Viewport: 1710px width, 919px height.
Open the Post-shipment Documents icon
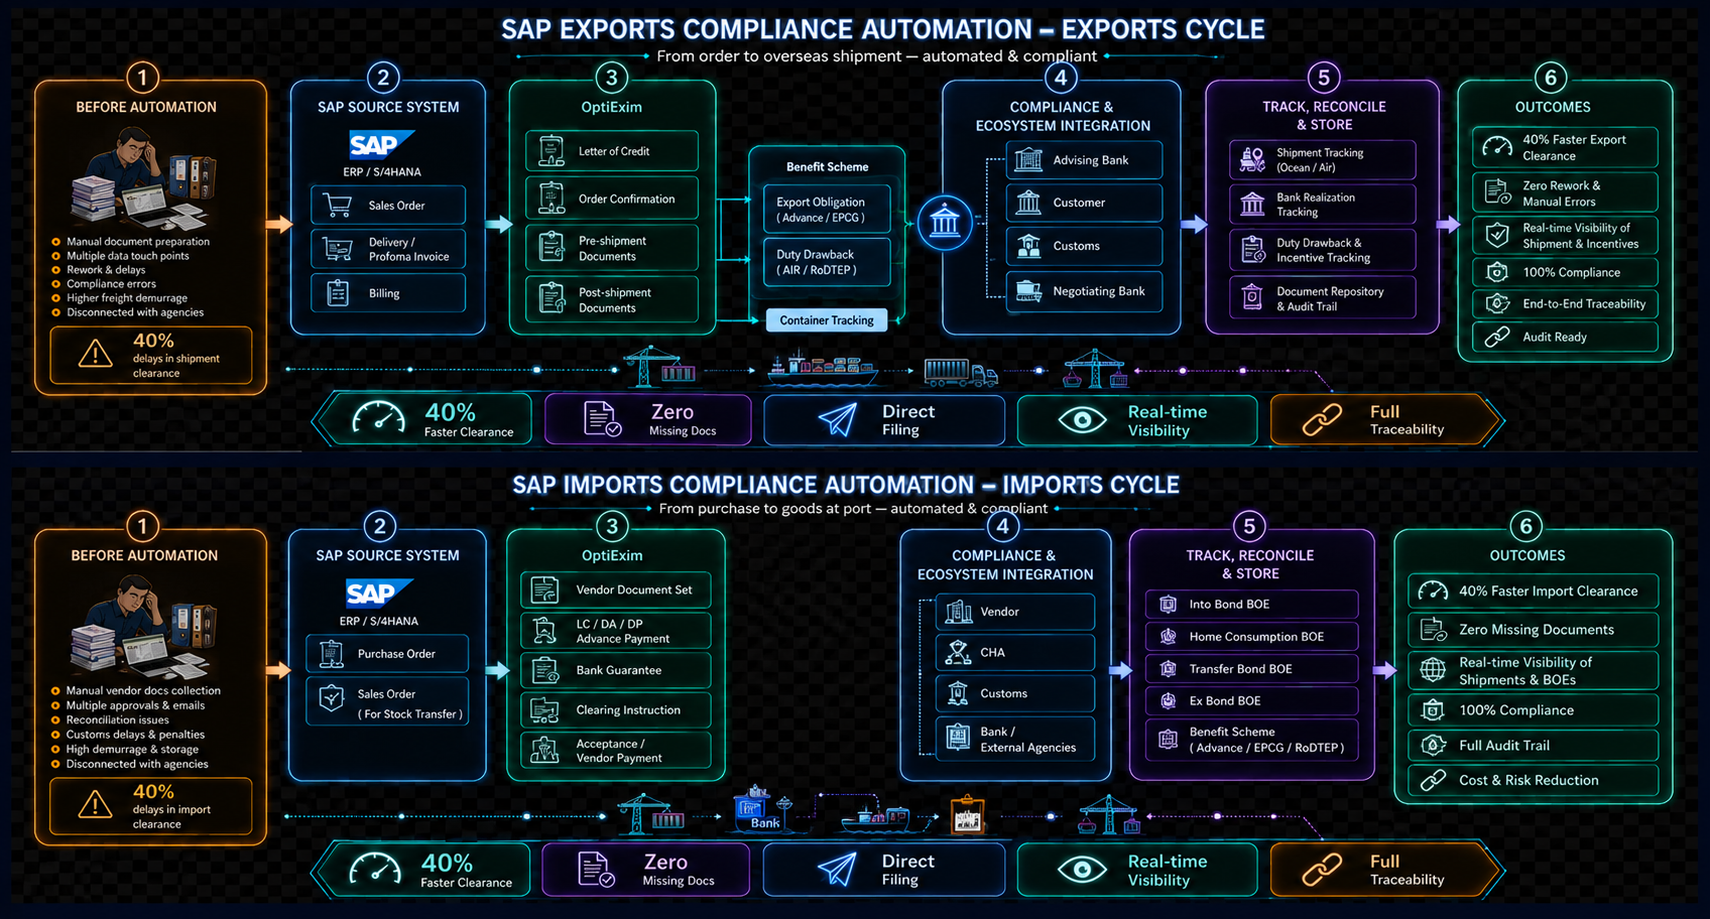551,299
